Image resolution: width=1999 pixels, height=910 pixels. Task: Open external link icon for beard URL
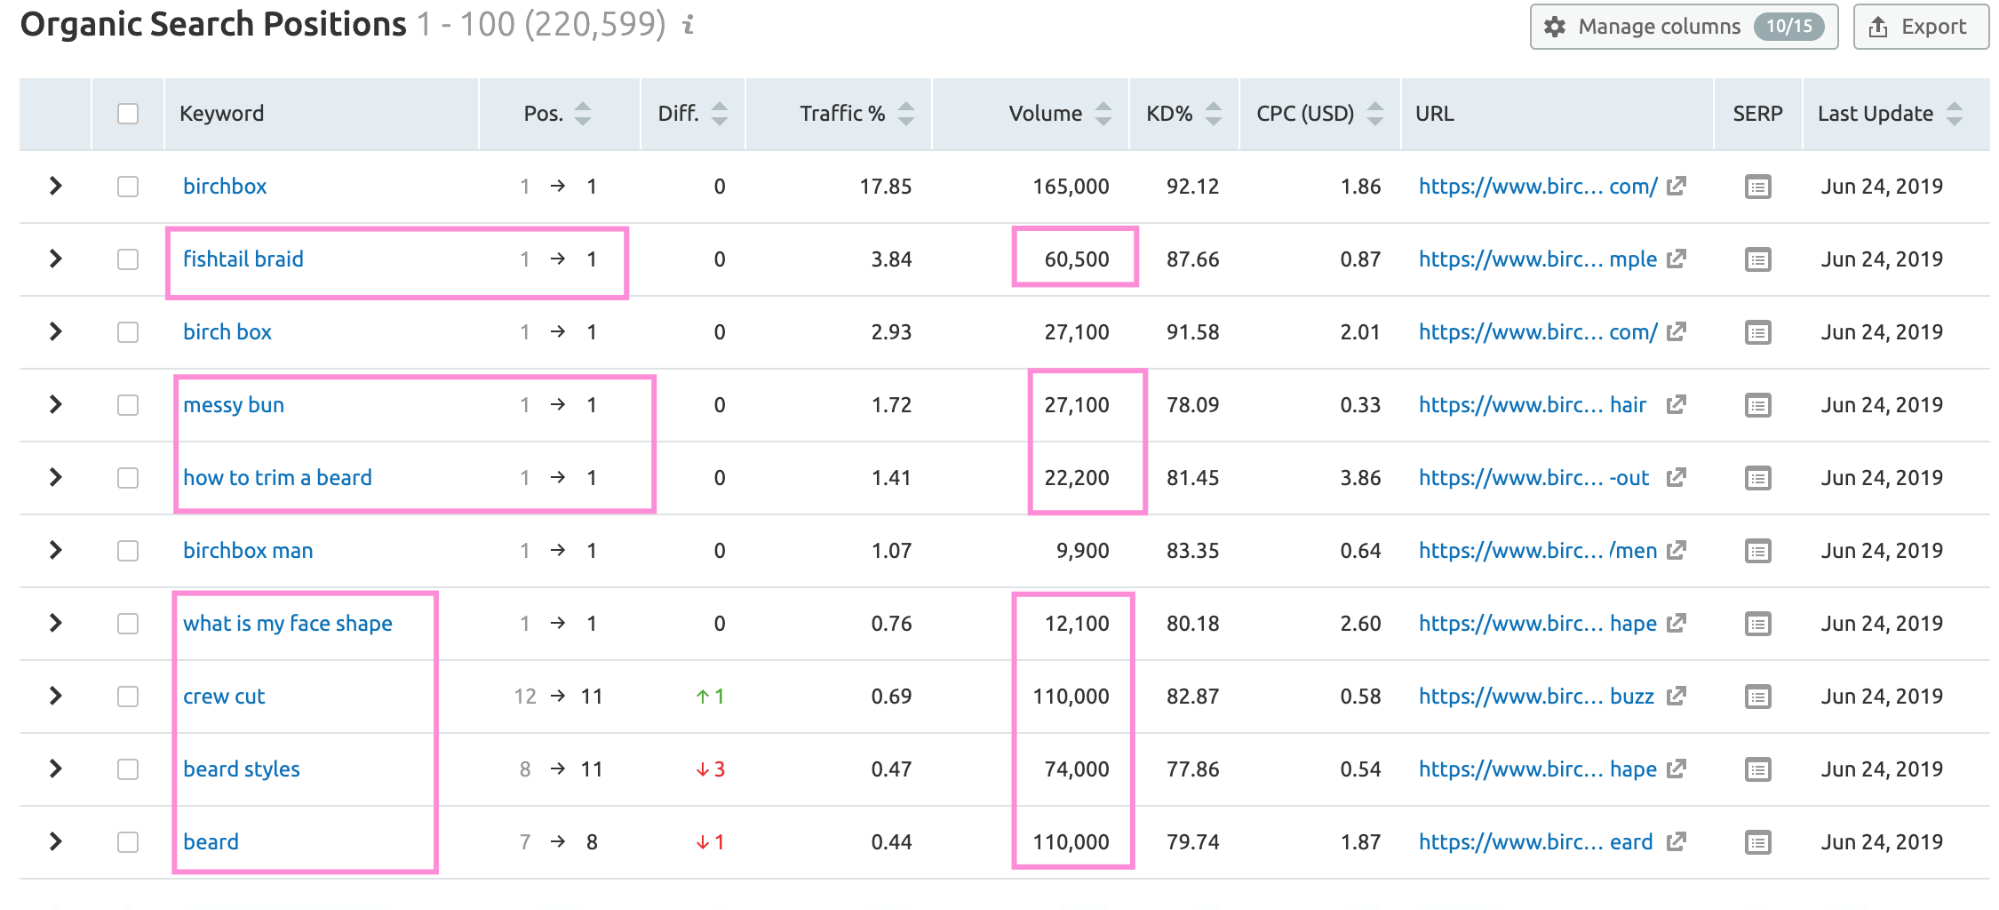1677,841
